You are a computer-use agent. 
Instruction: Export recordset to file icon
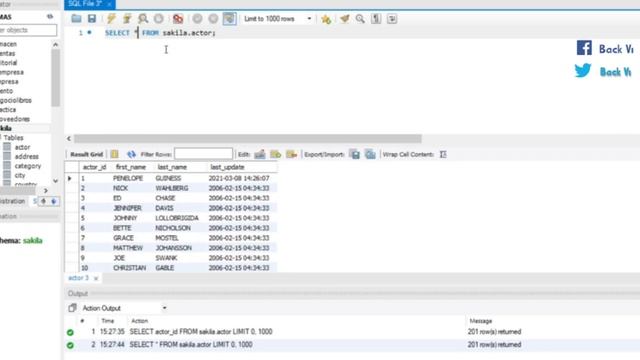tap(355, 154)
